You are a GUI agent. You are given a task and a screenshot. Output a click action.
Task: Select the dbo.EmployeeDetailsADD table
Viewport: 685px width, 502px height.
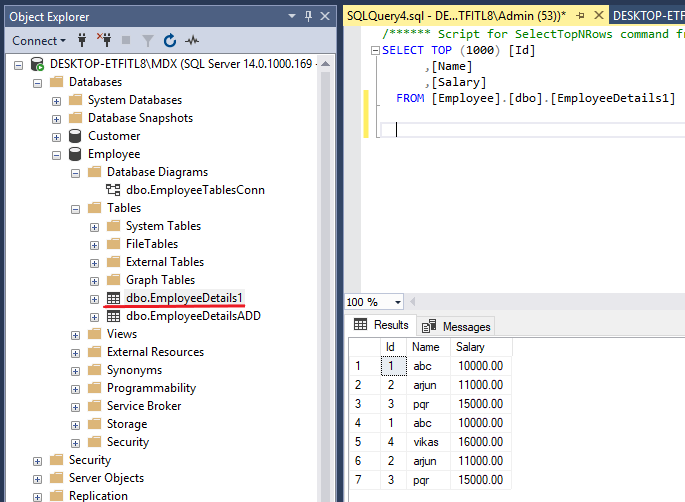(193, 316)
